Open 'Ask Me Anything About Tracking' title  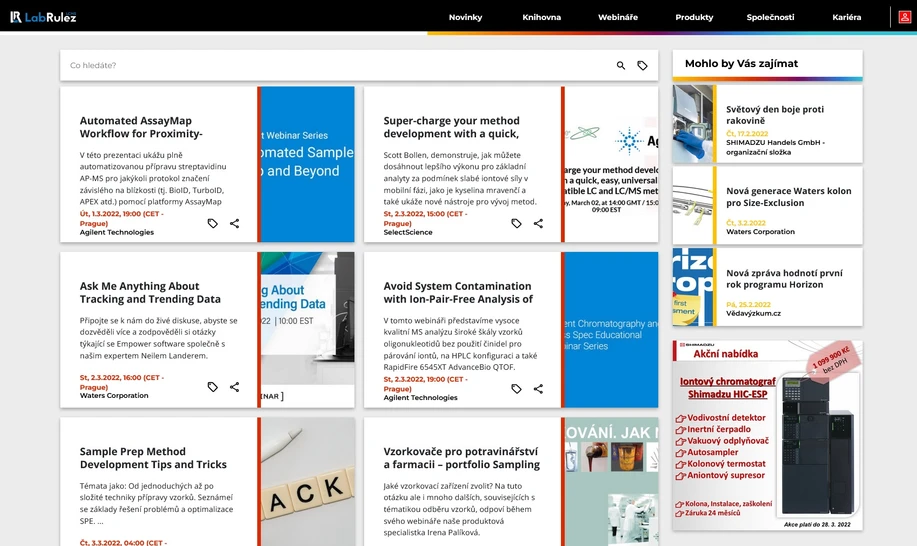coord(150,292)
